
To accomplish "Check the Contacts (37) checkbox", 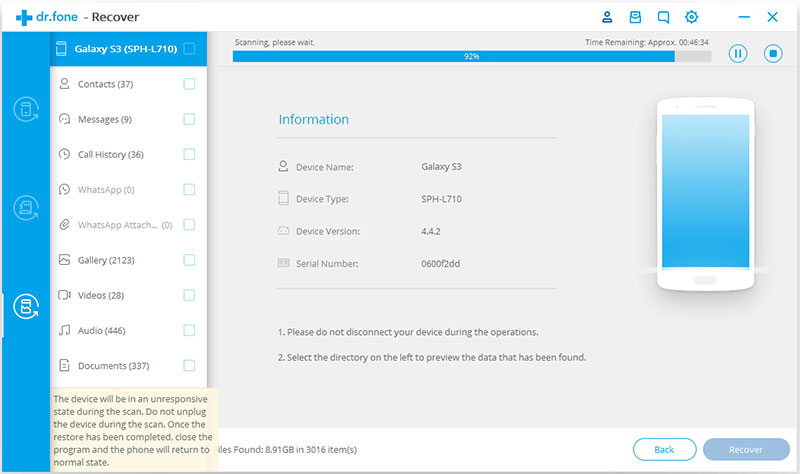I will (x=189, y=84).
